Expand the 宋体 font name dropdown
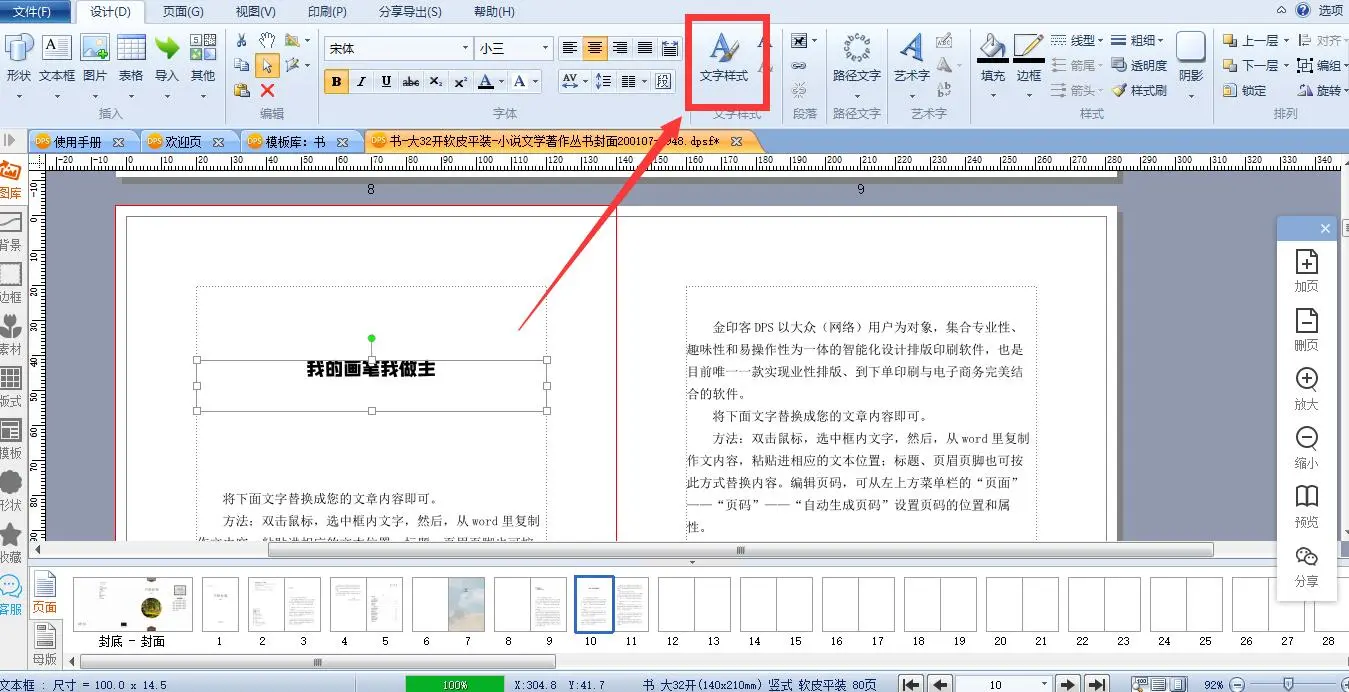This screenshot has height=692, width=1349. tap(465, 48)
